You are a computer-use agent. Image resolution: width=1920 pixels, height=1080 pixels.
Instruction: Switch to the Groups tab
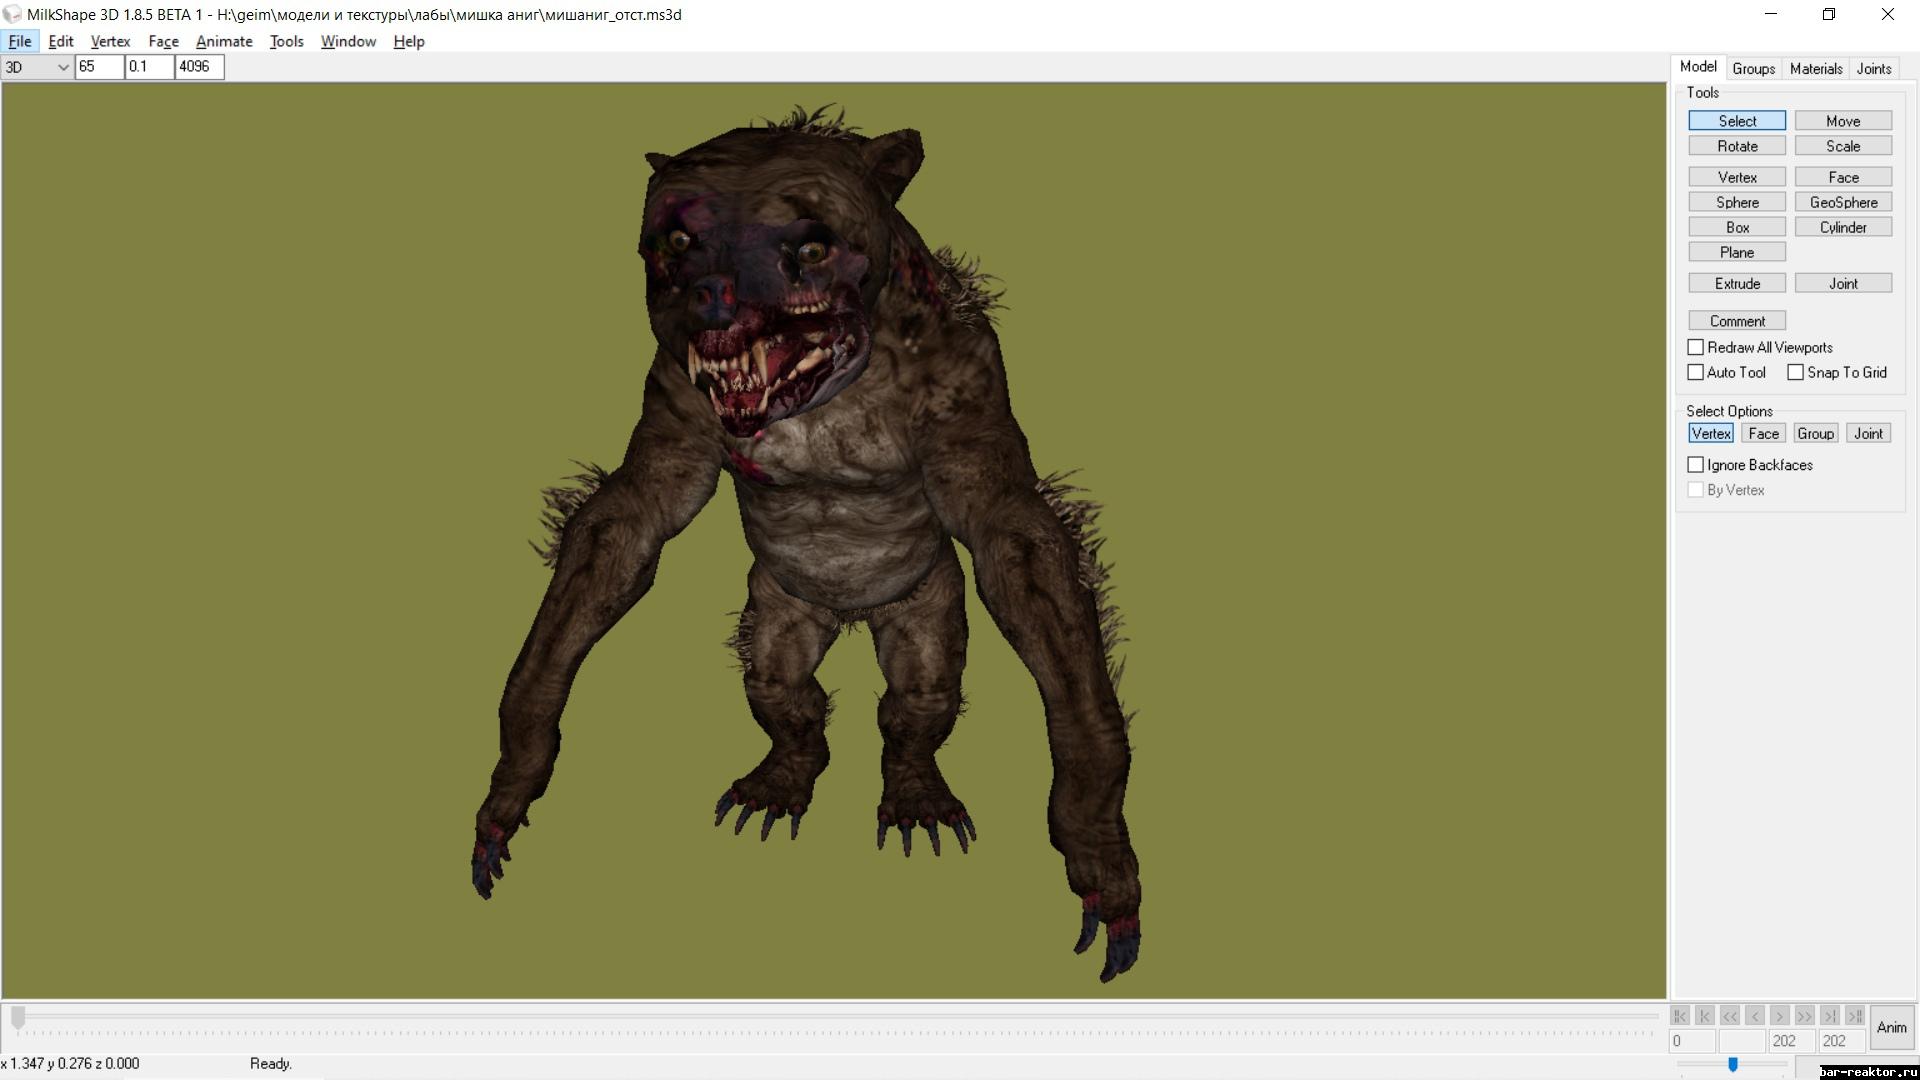click(1753, 69)
